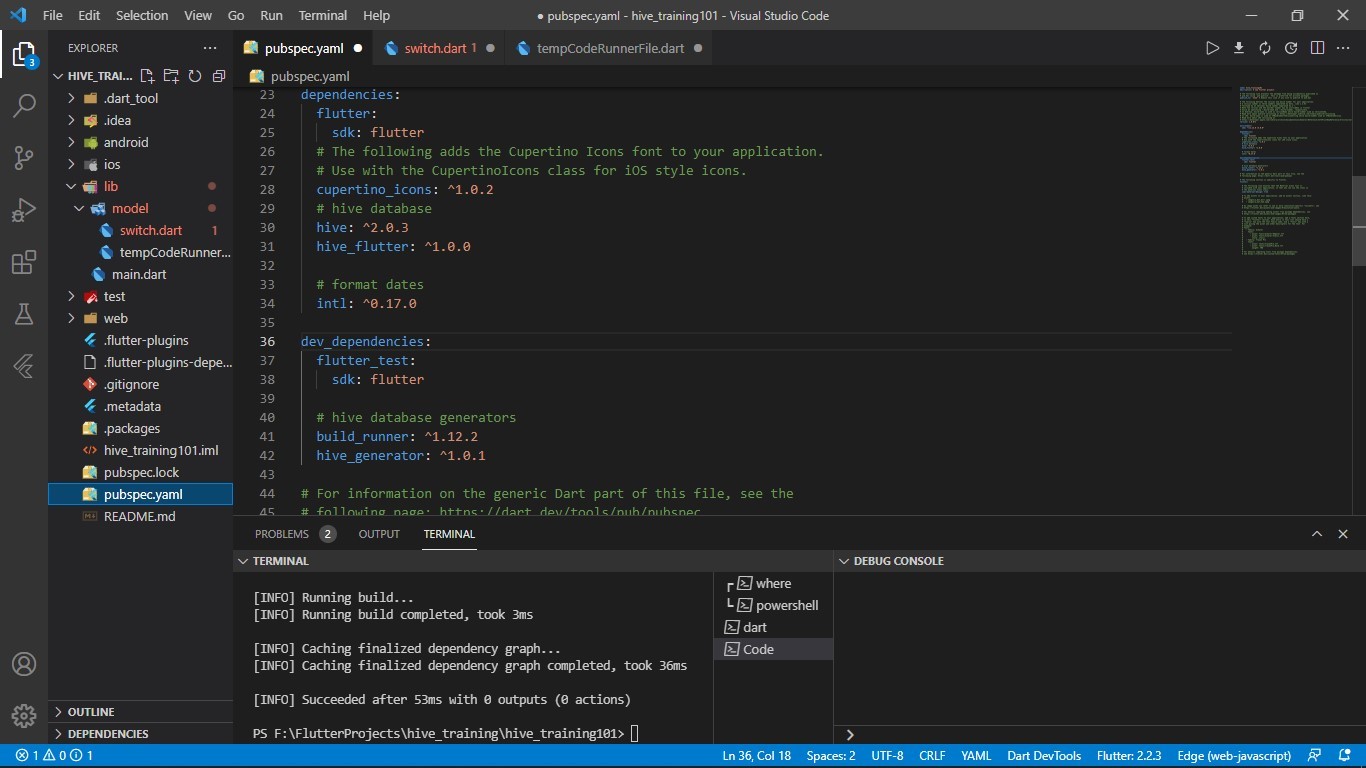Open the Source Control view
Viewport: 1366px width, 768px height.
click(24, 157)
